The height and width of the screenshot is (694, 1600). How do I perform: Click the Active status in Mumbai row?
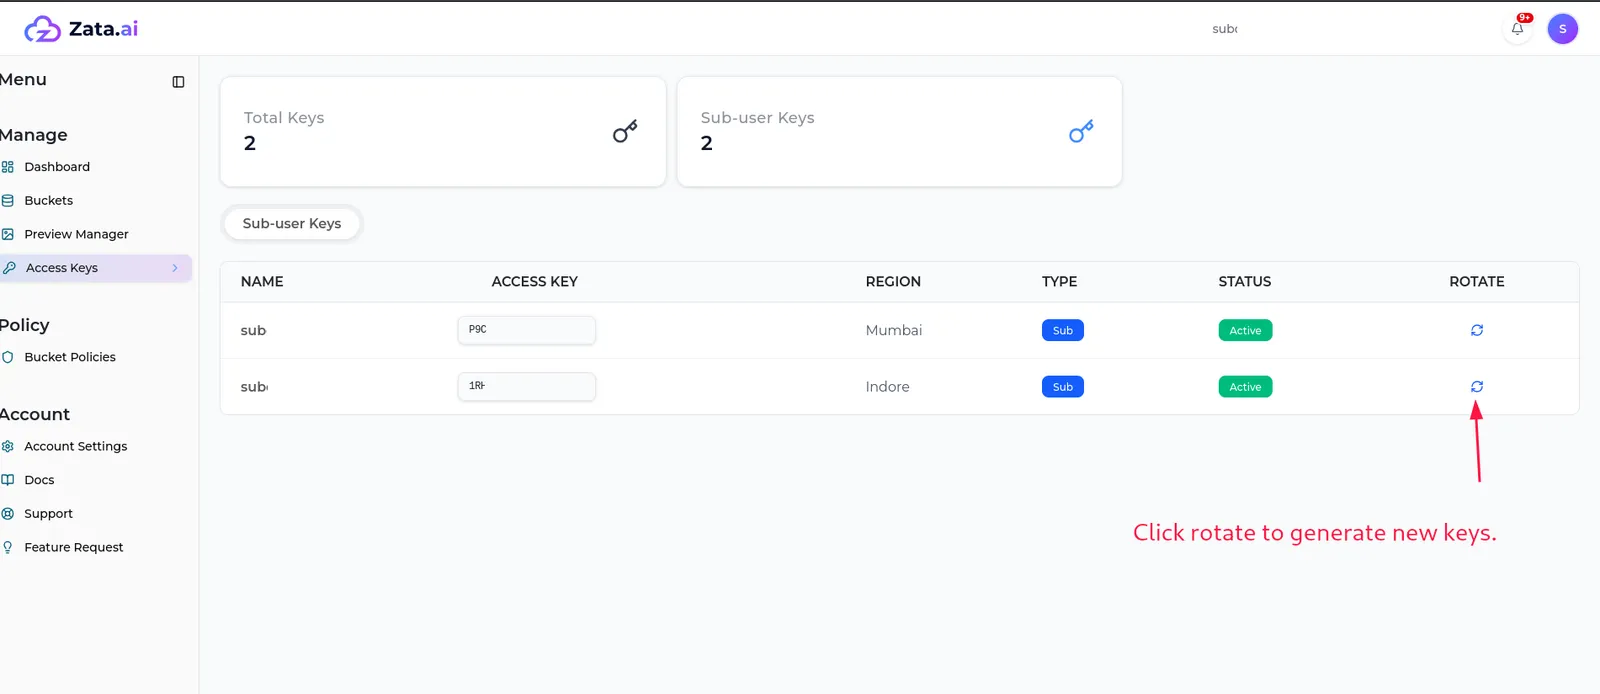tap(1245, 330)
